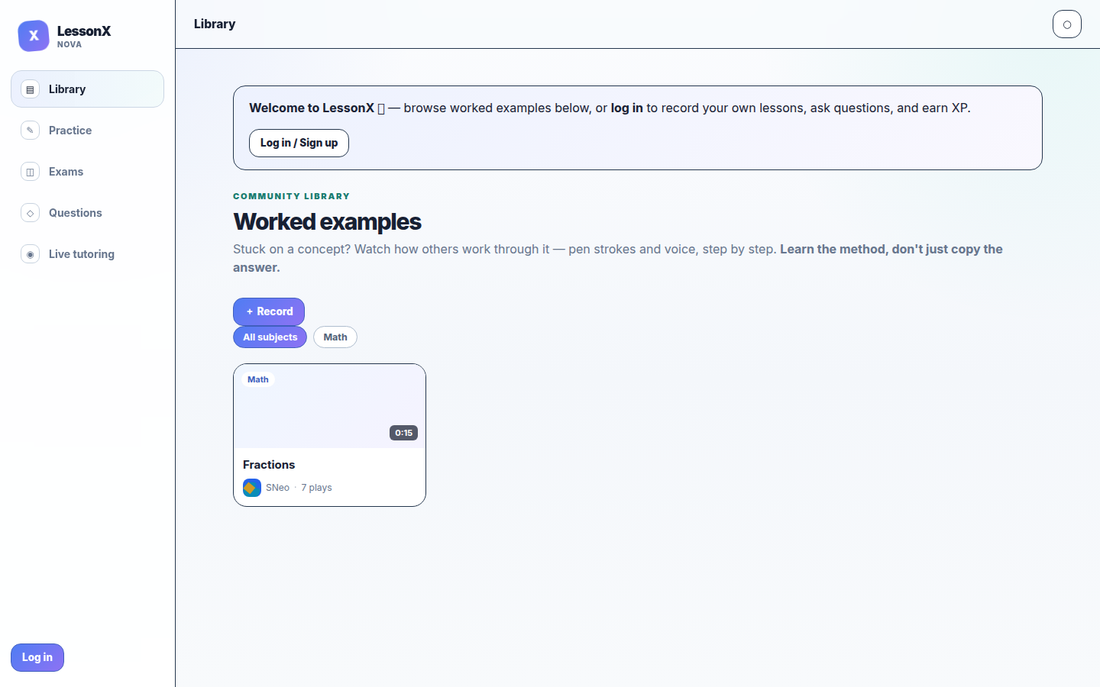
Task: Click the 'Worked examples' heading
Action: [x=327, y=222]
